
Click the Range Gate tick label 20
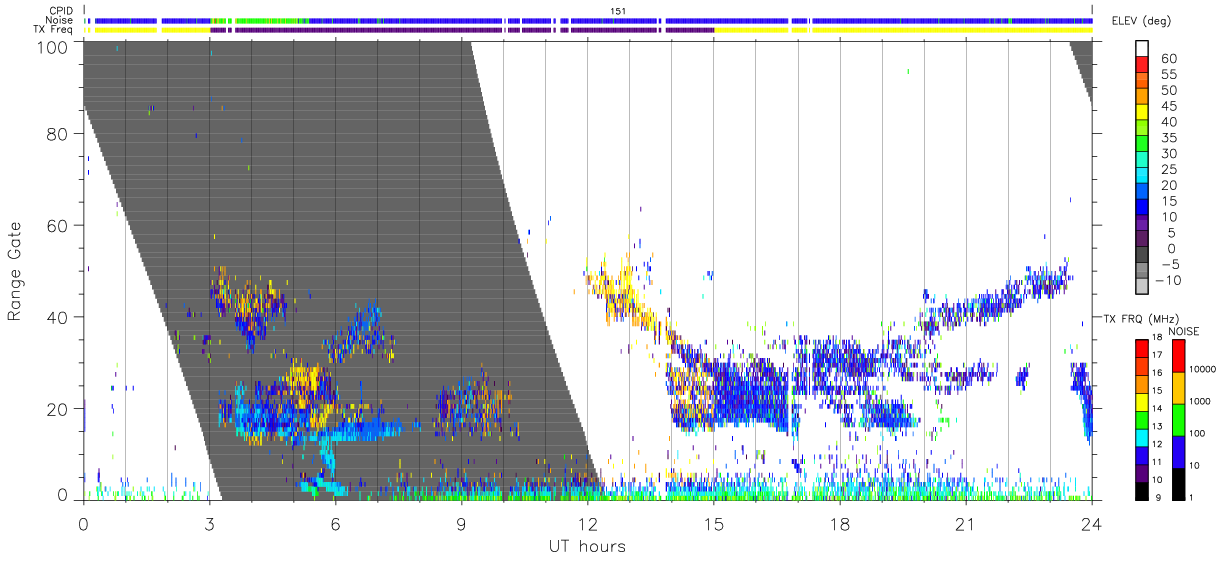(60, 408)
